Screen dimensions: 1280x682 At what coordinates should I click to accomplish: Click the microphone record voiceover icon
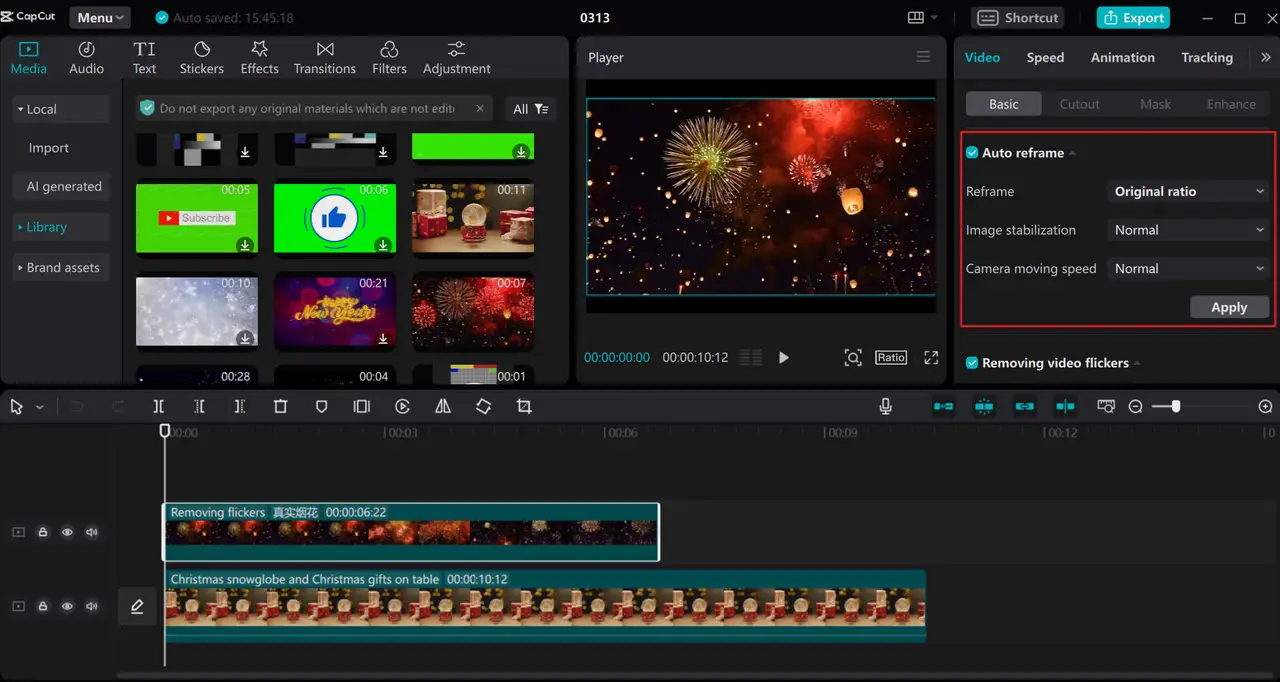885,407
